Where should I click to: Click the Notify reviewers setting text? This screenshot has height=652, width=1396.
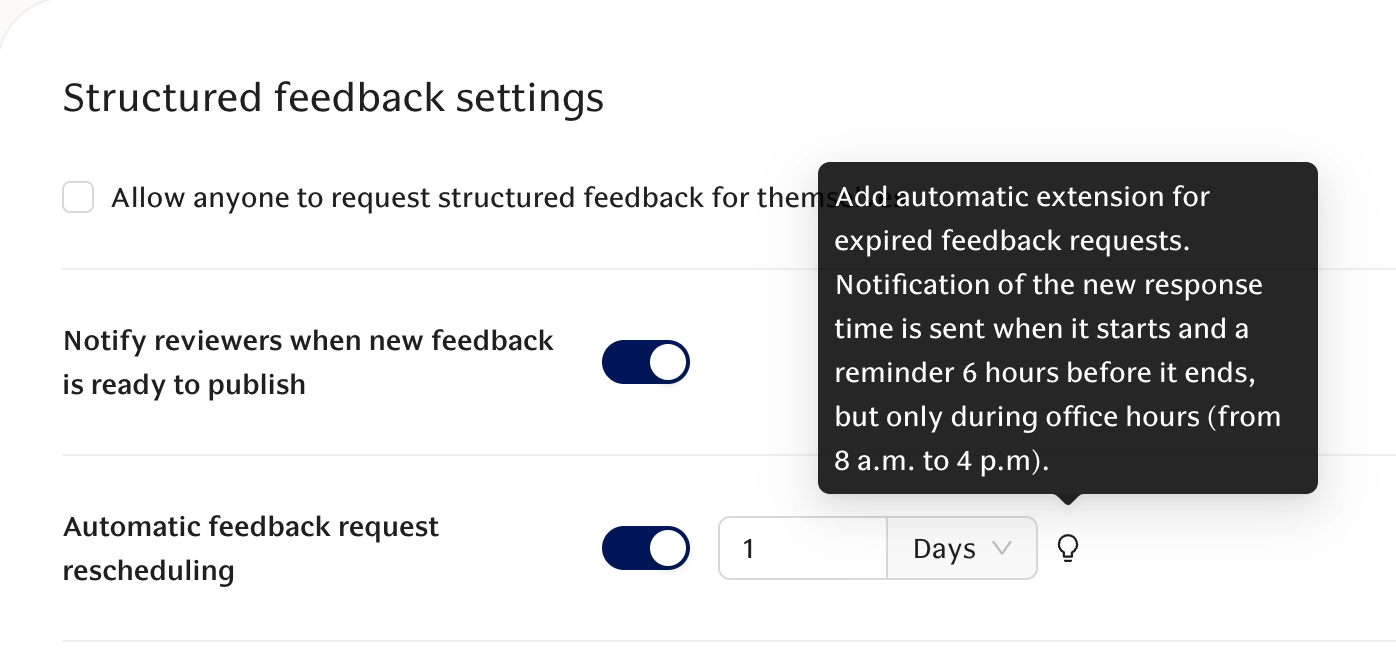(308, 362)
